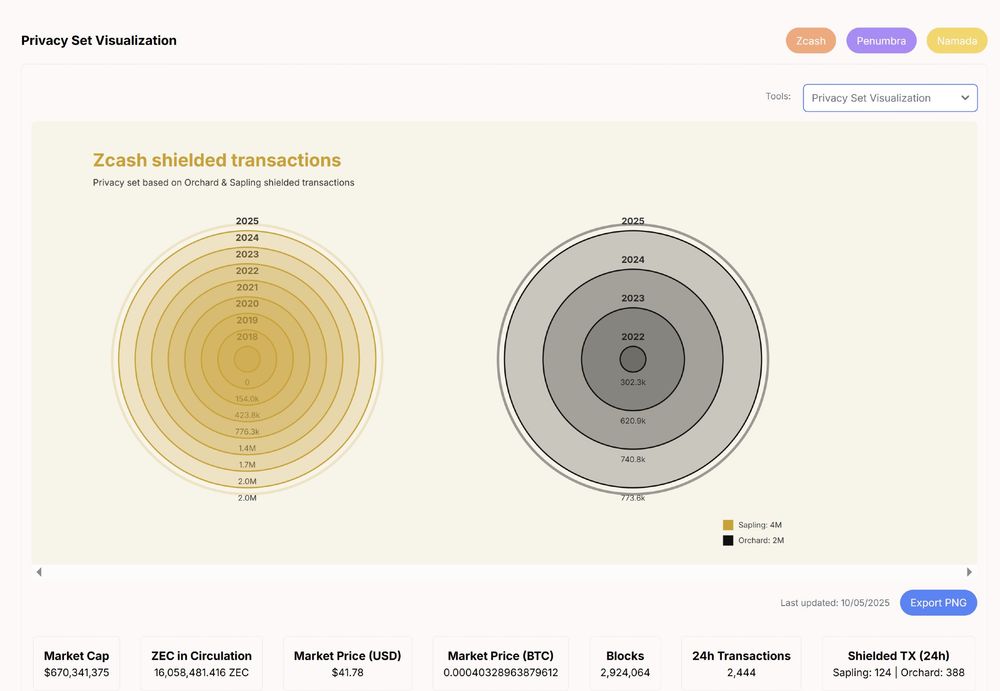Viewport: 1000px width, 691px height.
Task: Click the Blocks stat card
Action: click(x=625, y=664)
